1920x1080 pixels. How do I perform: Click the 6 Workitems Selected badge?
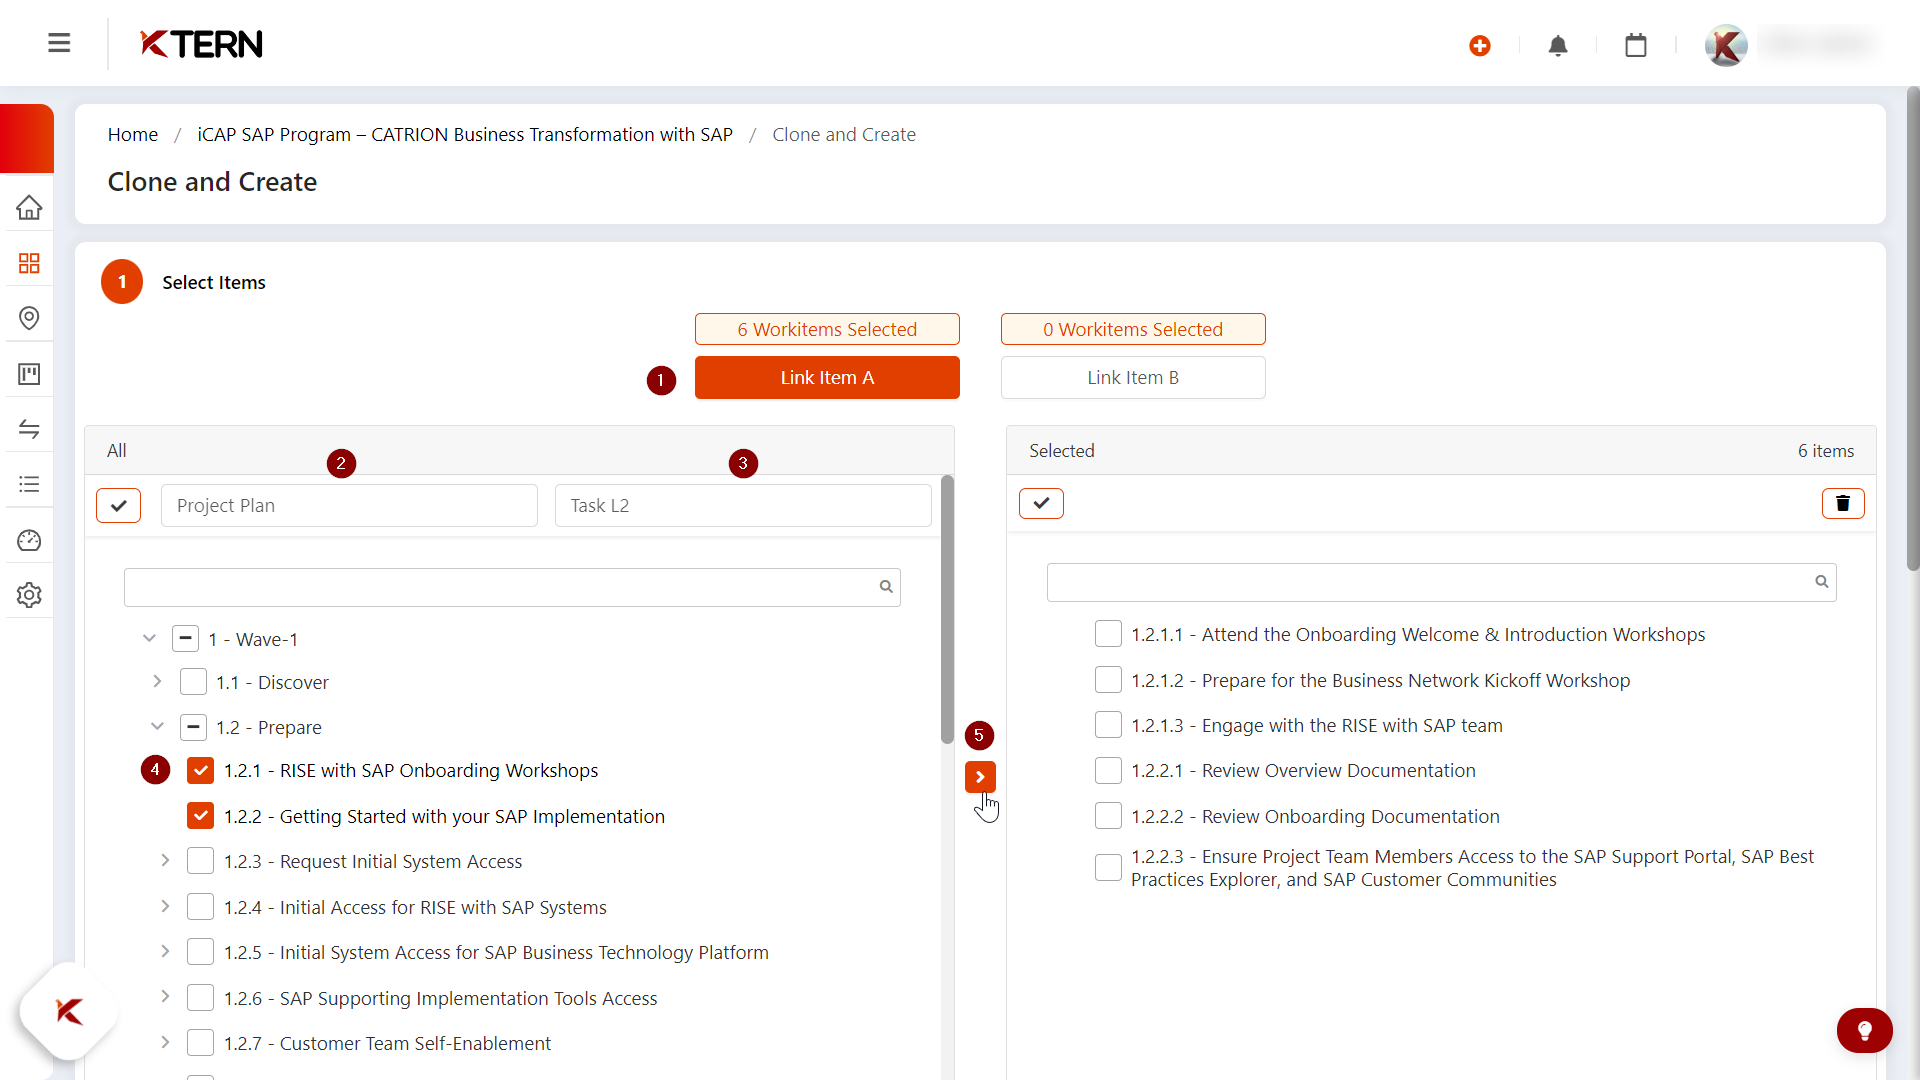click(x=827, y=329)
